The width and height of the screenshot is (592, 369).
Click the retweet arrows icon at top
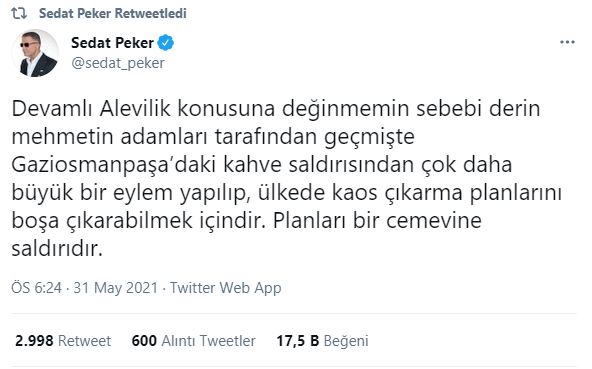click(19, 14)
